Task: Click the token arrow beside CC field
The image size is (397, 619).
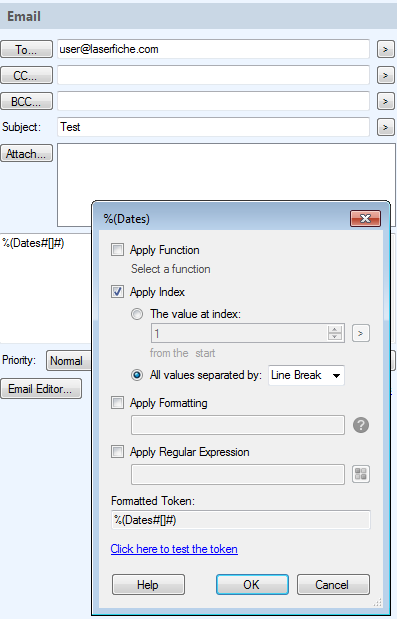Action: pyautogui.click(x=386, y=75)
